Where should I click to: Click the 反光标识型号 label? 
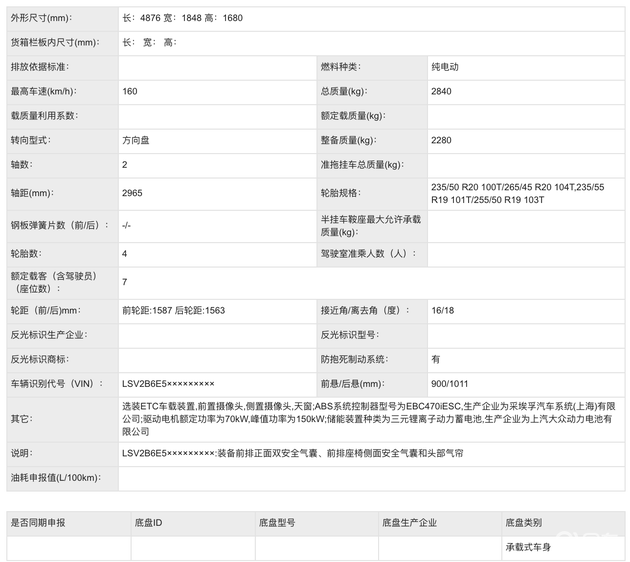point(350,335)
